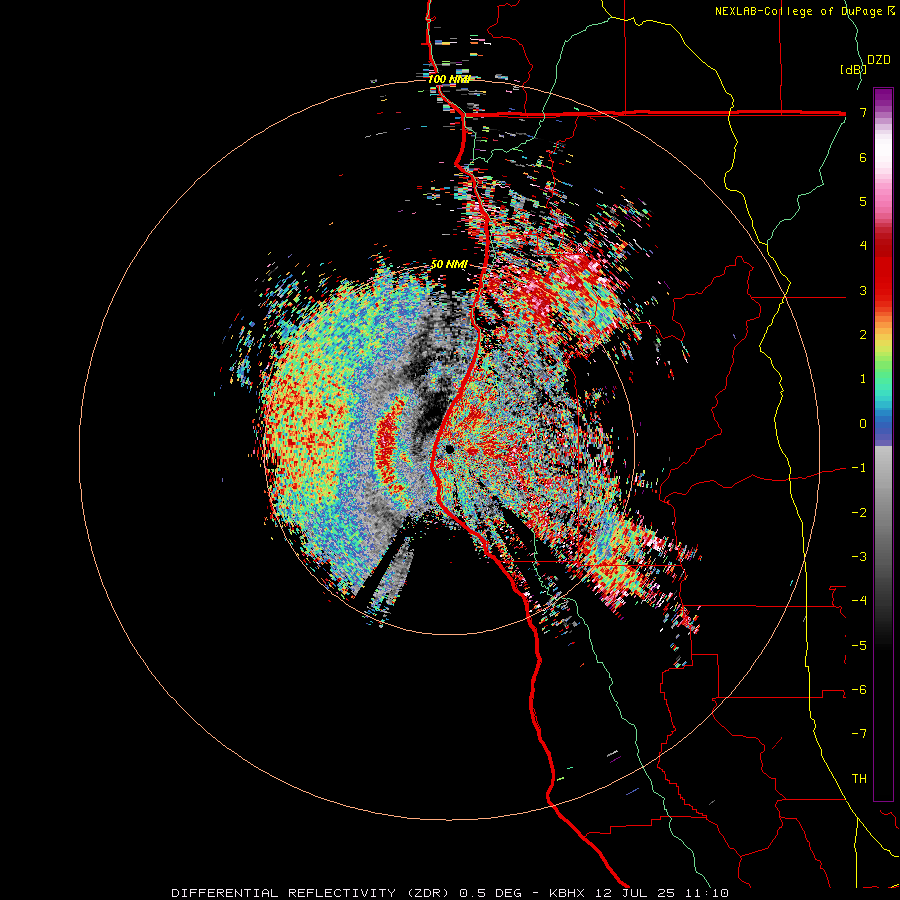The height and width of the screenshot is (900, 900).
Task: Click the -1 dB value on color scale
Action: [859, 468]
